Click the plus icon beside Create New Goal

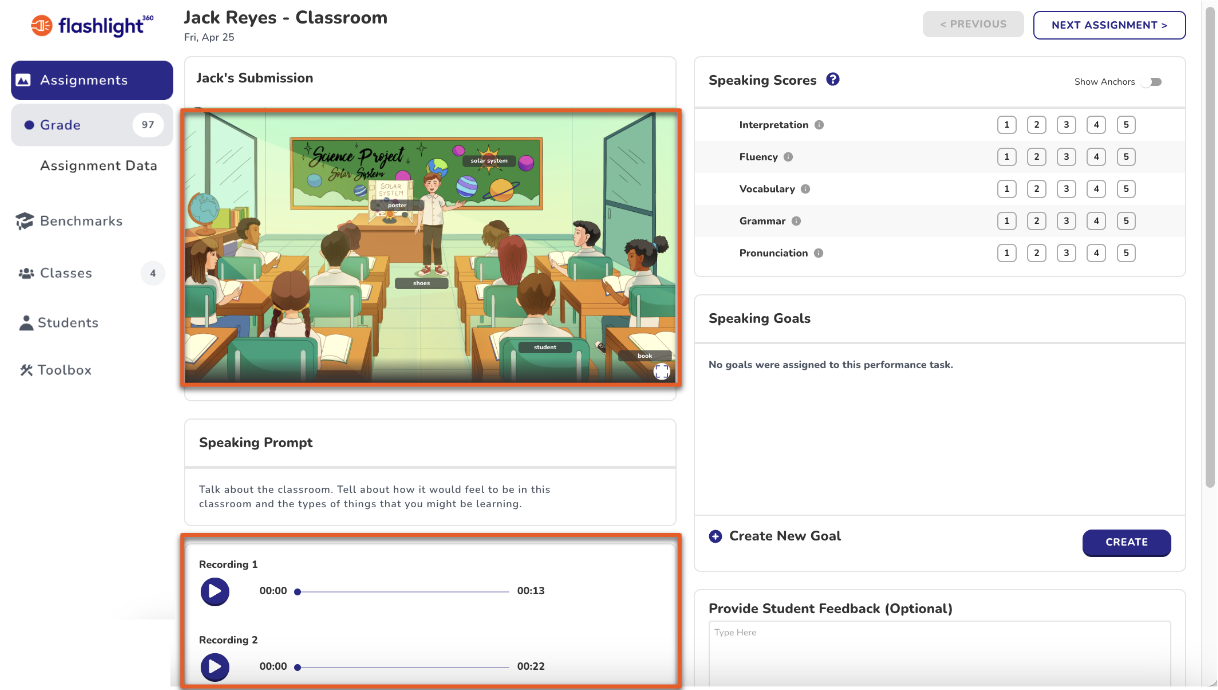point(715,536)
